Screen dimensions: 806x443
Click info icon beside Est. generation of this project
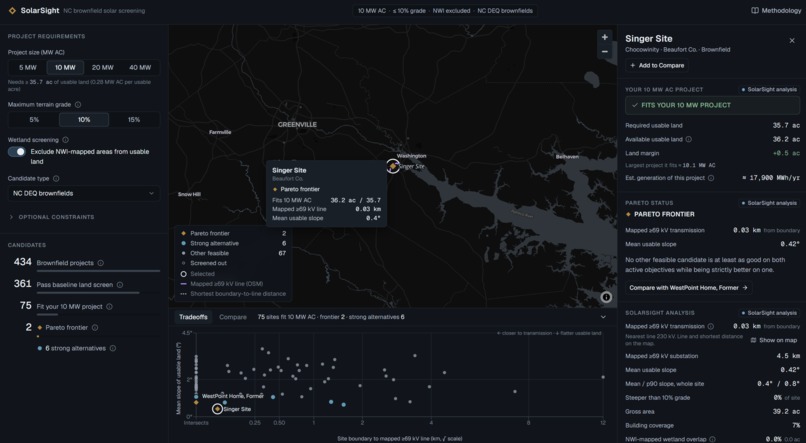(x=711, y=178)
